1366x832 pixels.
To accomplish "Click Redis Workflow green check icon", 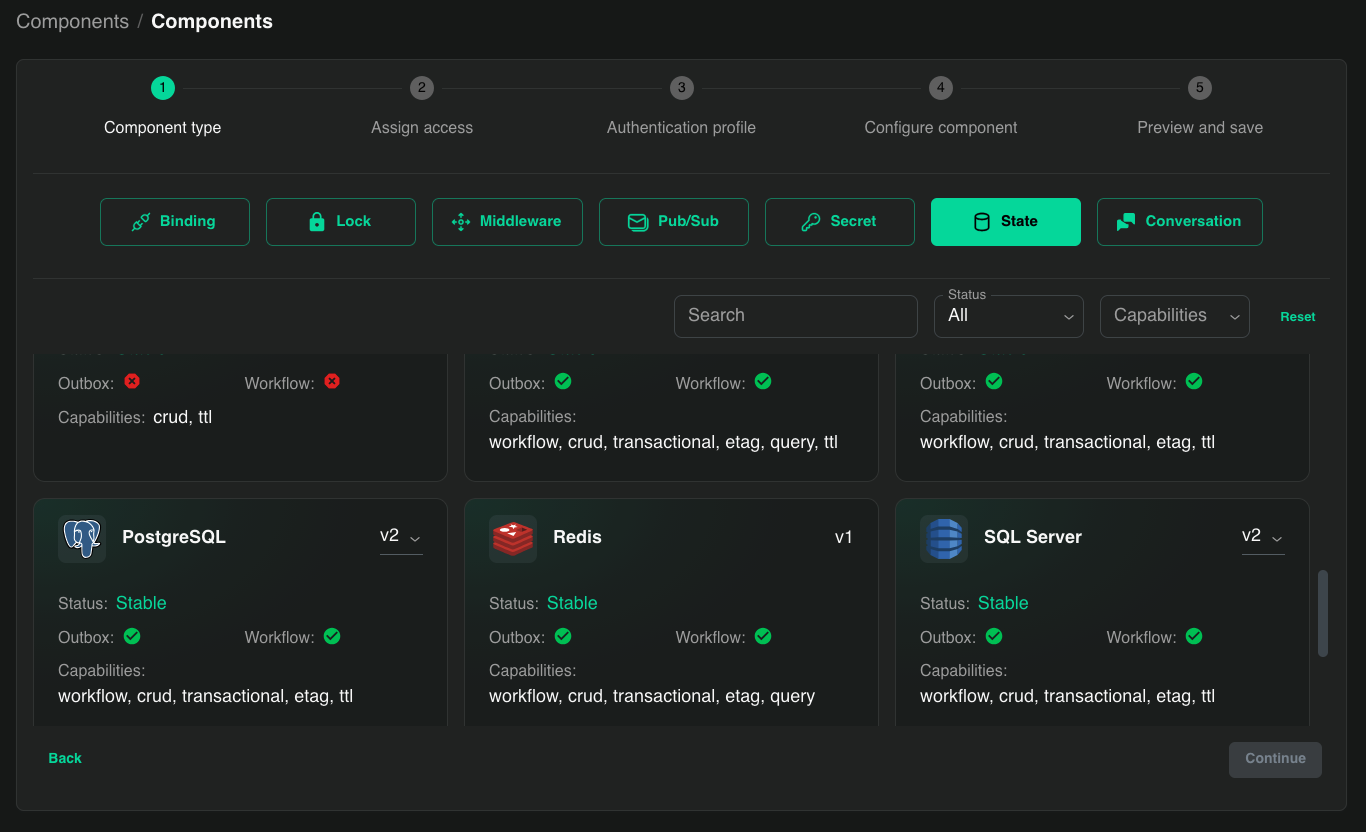I will tap(763, 636).
